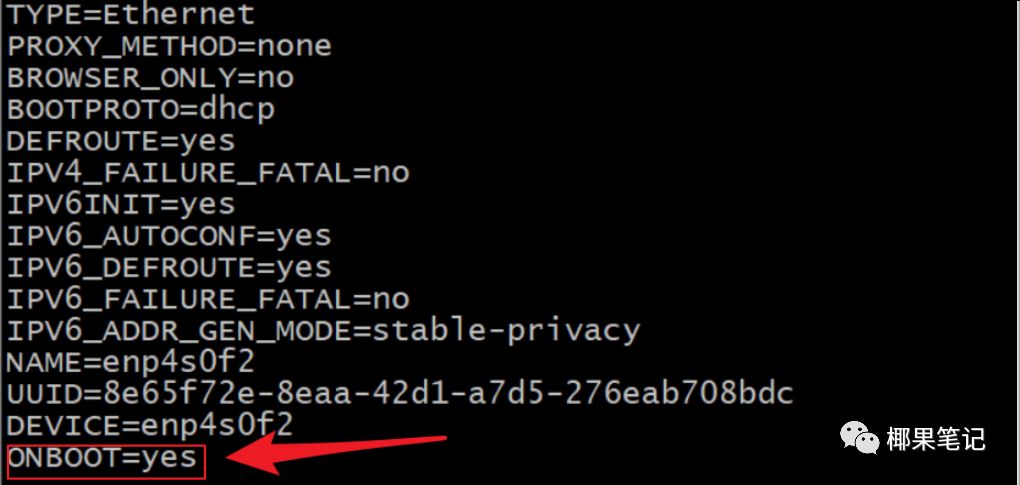The image size is (1020, 485).
Task: Click the 椰果笔记 watermark text
Action: (937, 438)
